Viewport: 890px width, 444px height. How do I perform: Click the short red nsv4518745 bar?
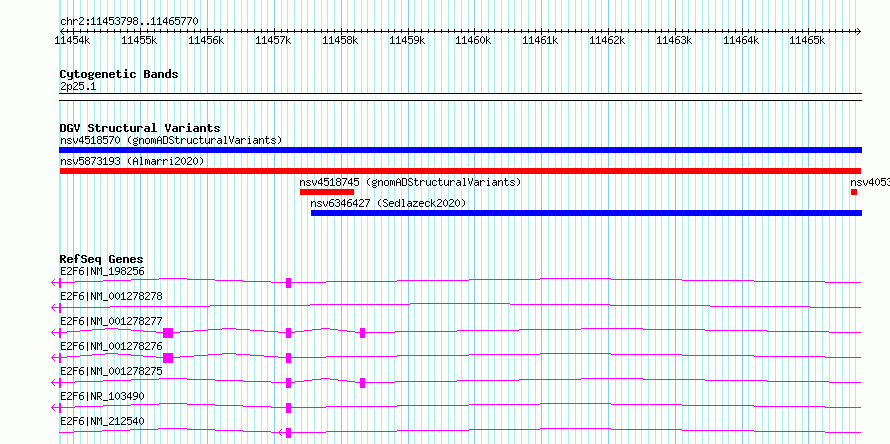coord(327,192)
